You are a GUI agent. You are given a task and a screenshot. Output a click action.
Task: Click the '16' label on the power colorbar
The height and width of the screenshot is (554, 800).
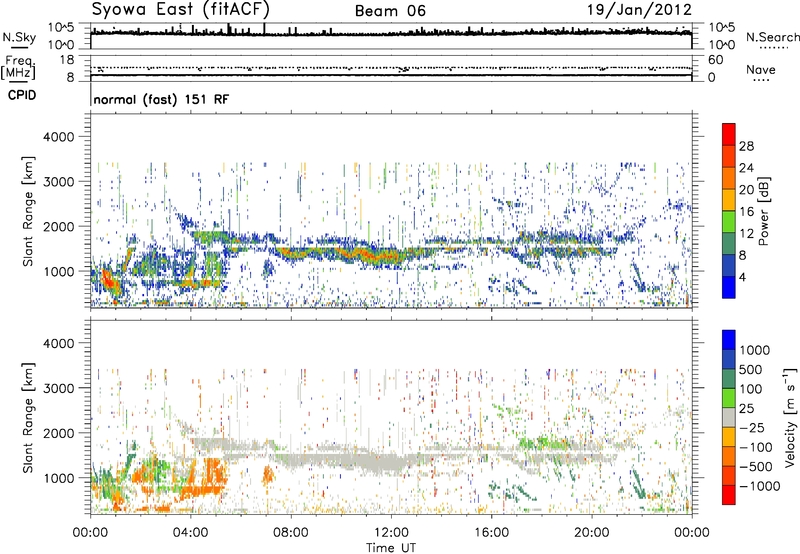746,212
